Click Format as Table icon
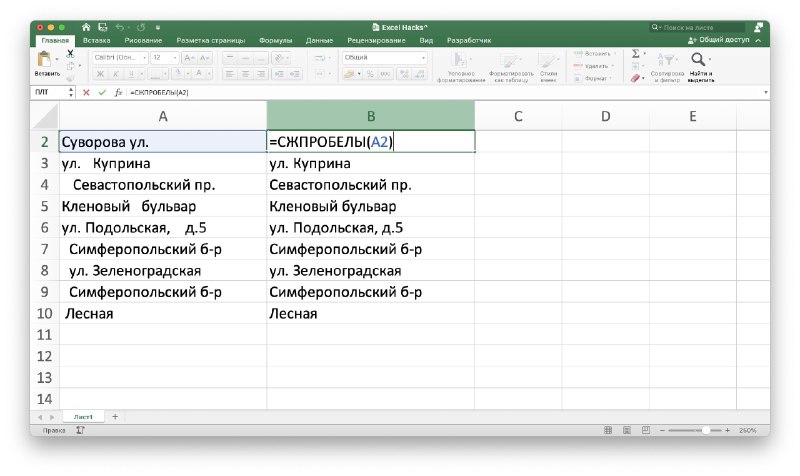800x476 pixels. tap(509, 61)
